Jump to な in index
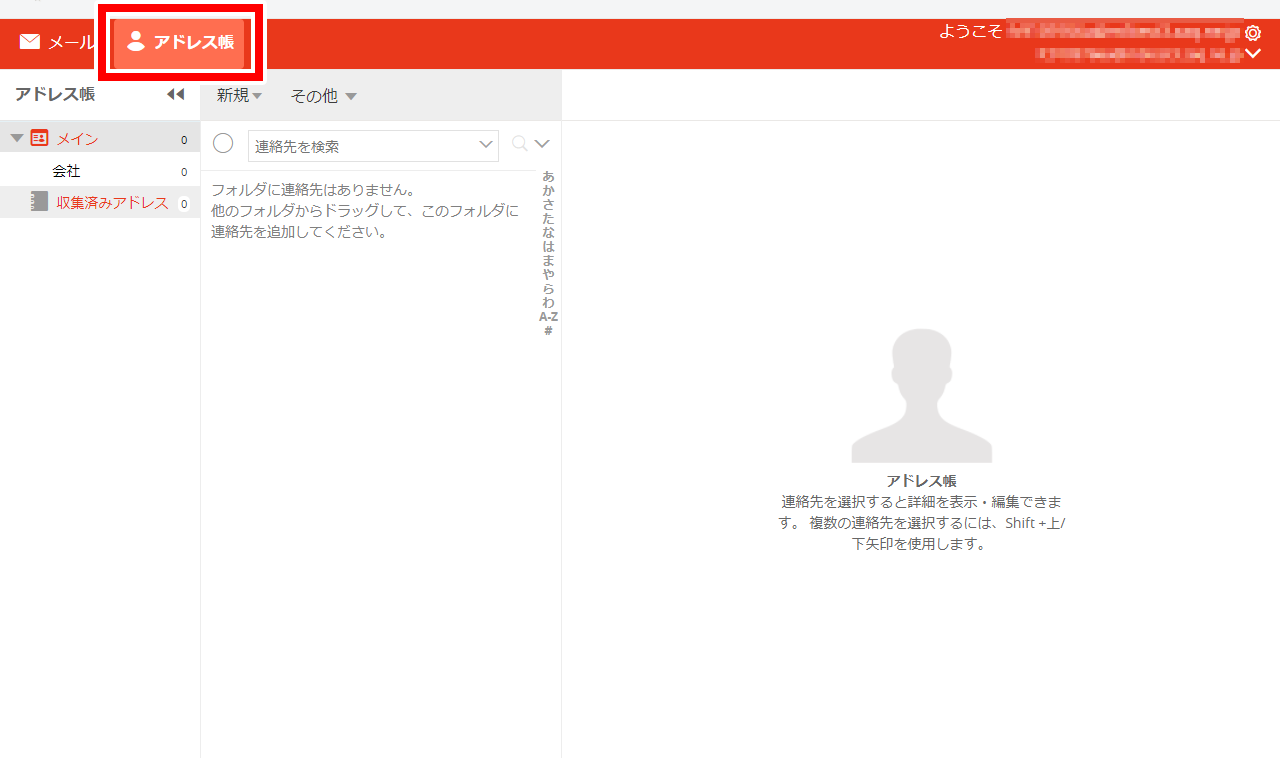 coord(548,232)
